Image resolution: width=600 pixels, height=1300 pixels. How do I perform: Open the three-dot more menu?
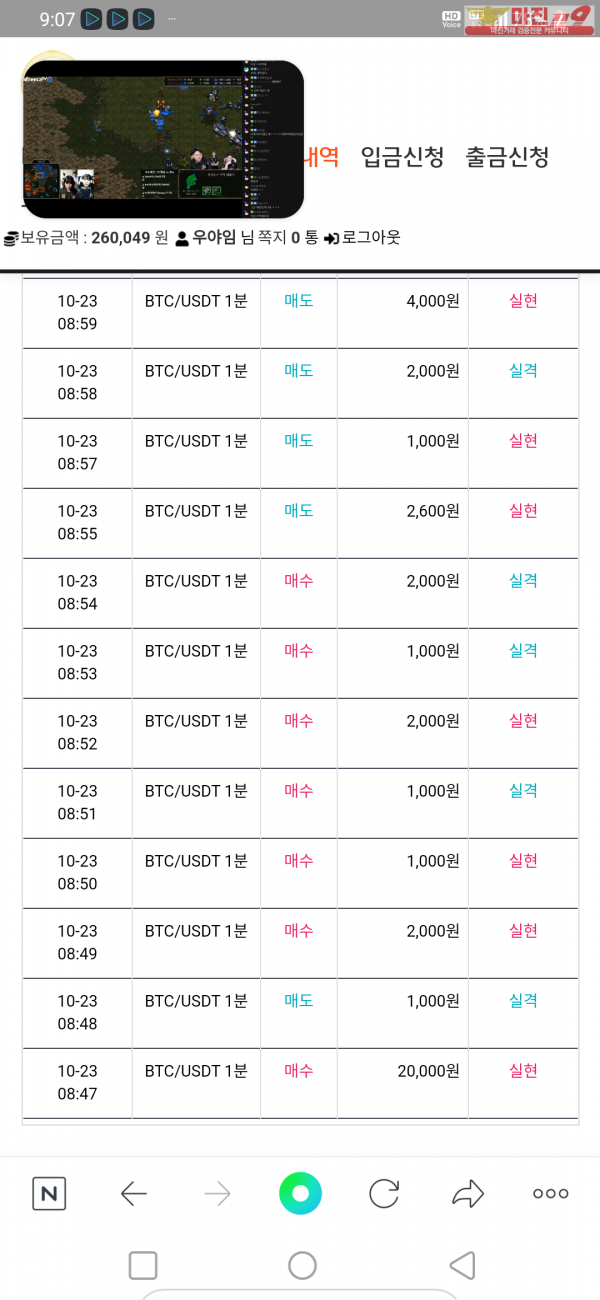[x=550, y=1193]
